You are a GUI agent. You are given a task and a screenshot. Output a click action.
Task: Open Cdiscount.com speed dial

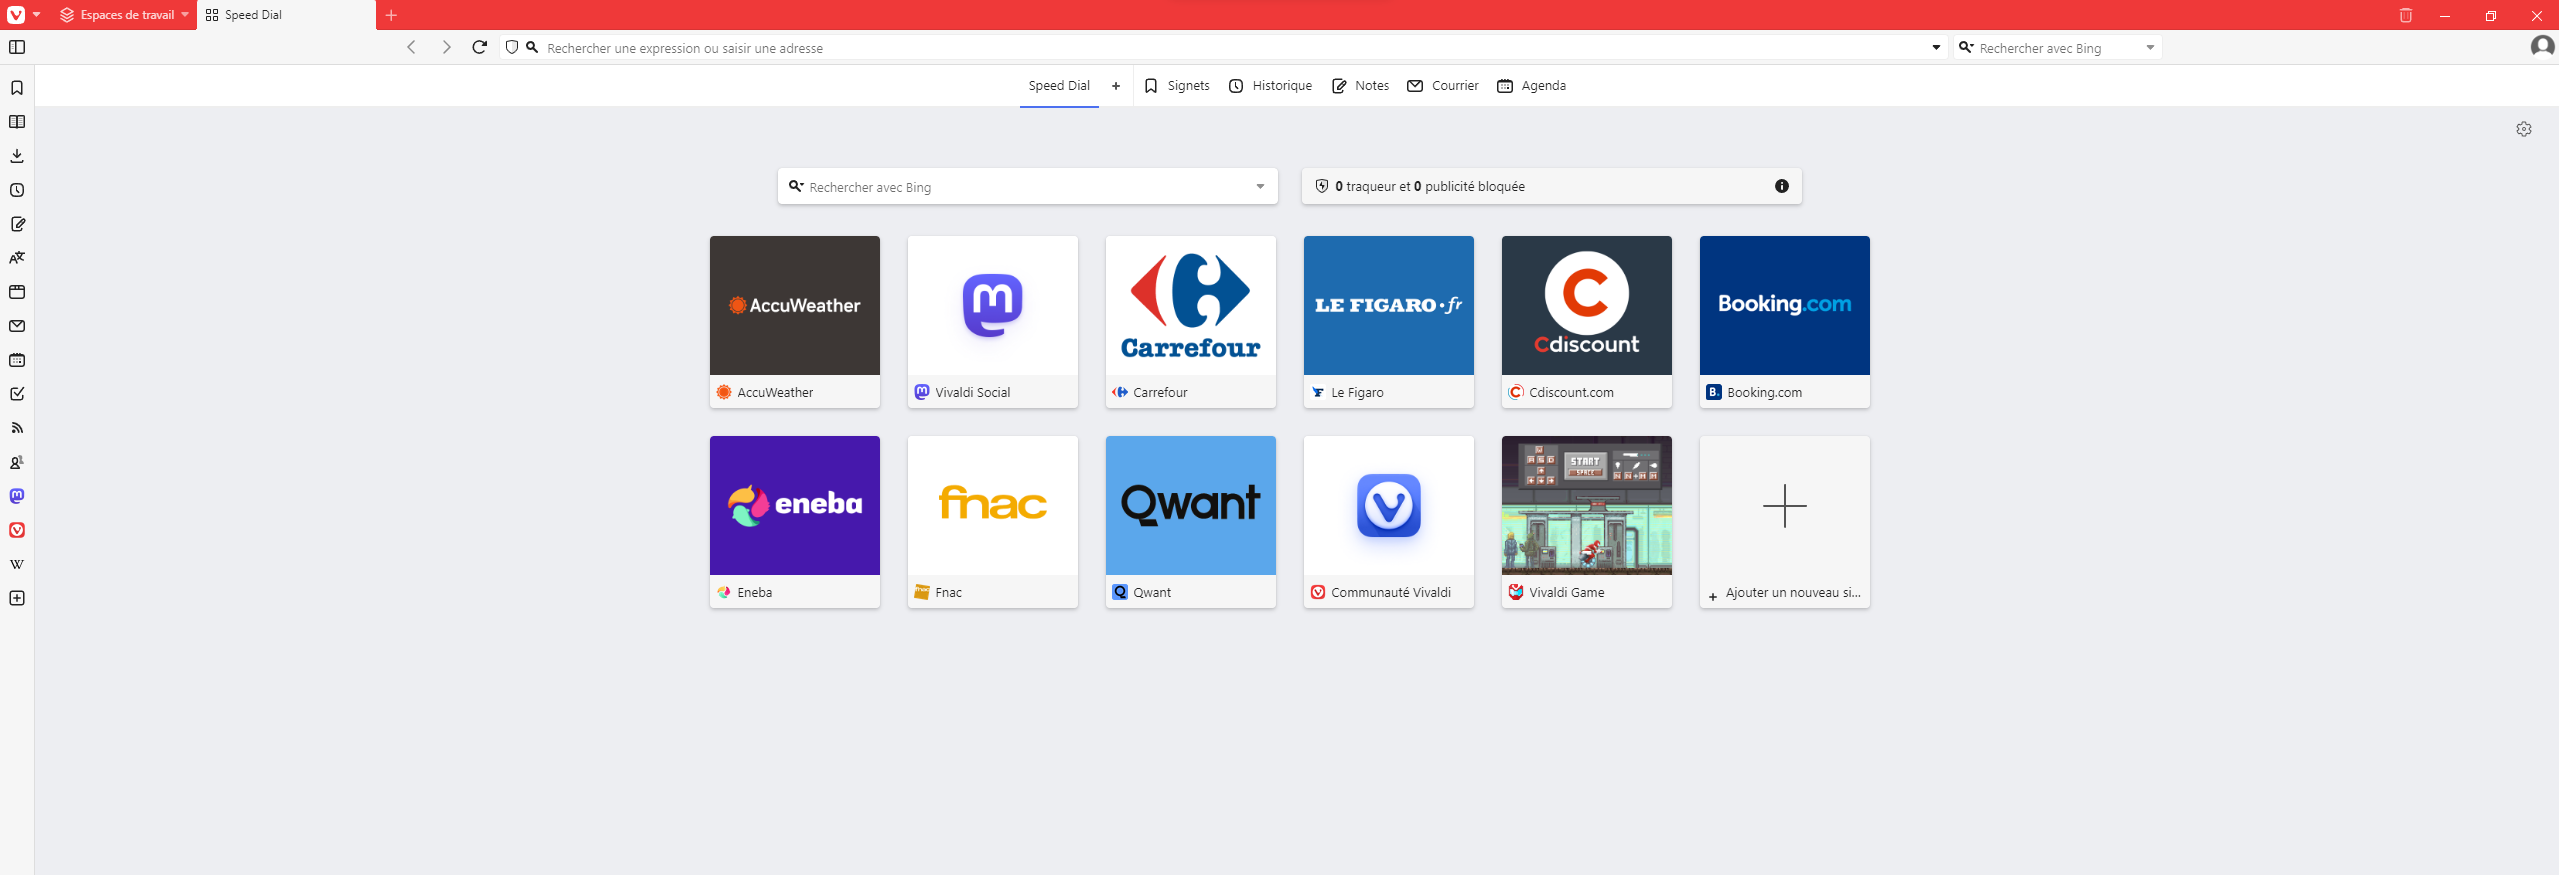1587,322
